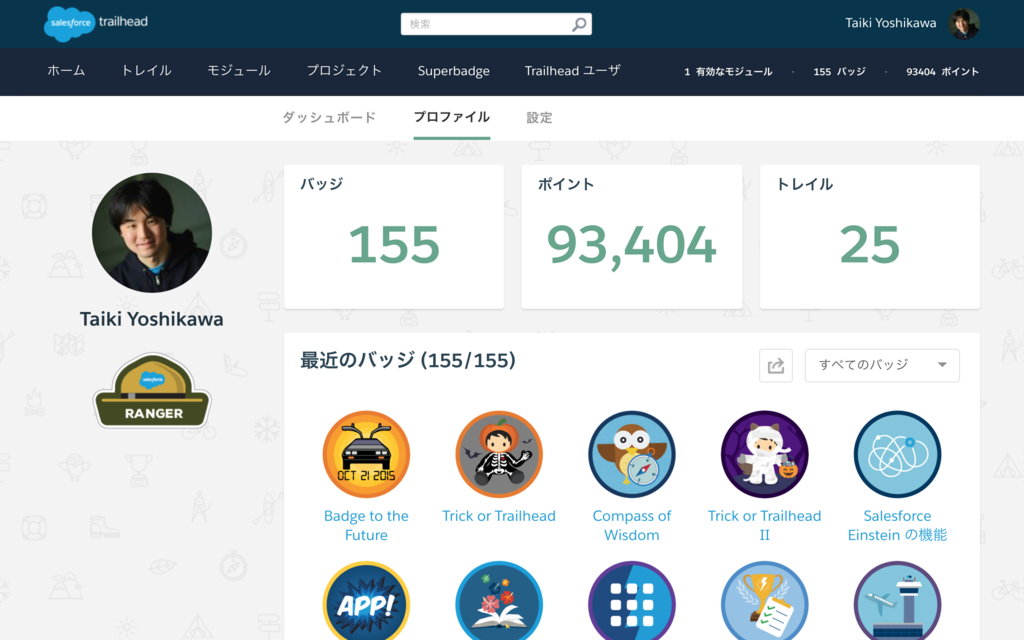This screenshot has height=640, width=1024.
Task: Click the ポイント 93,404 stat card
Action: [632, 236]
